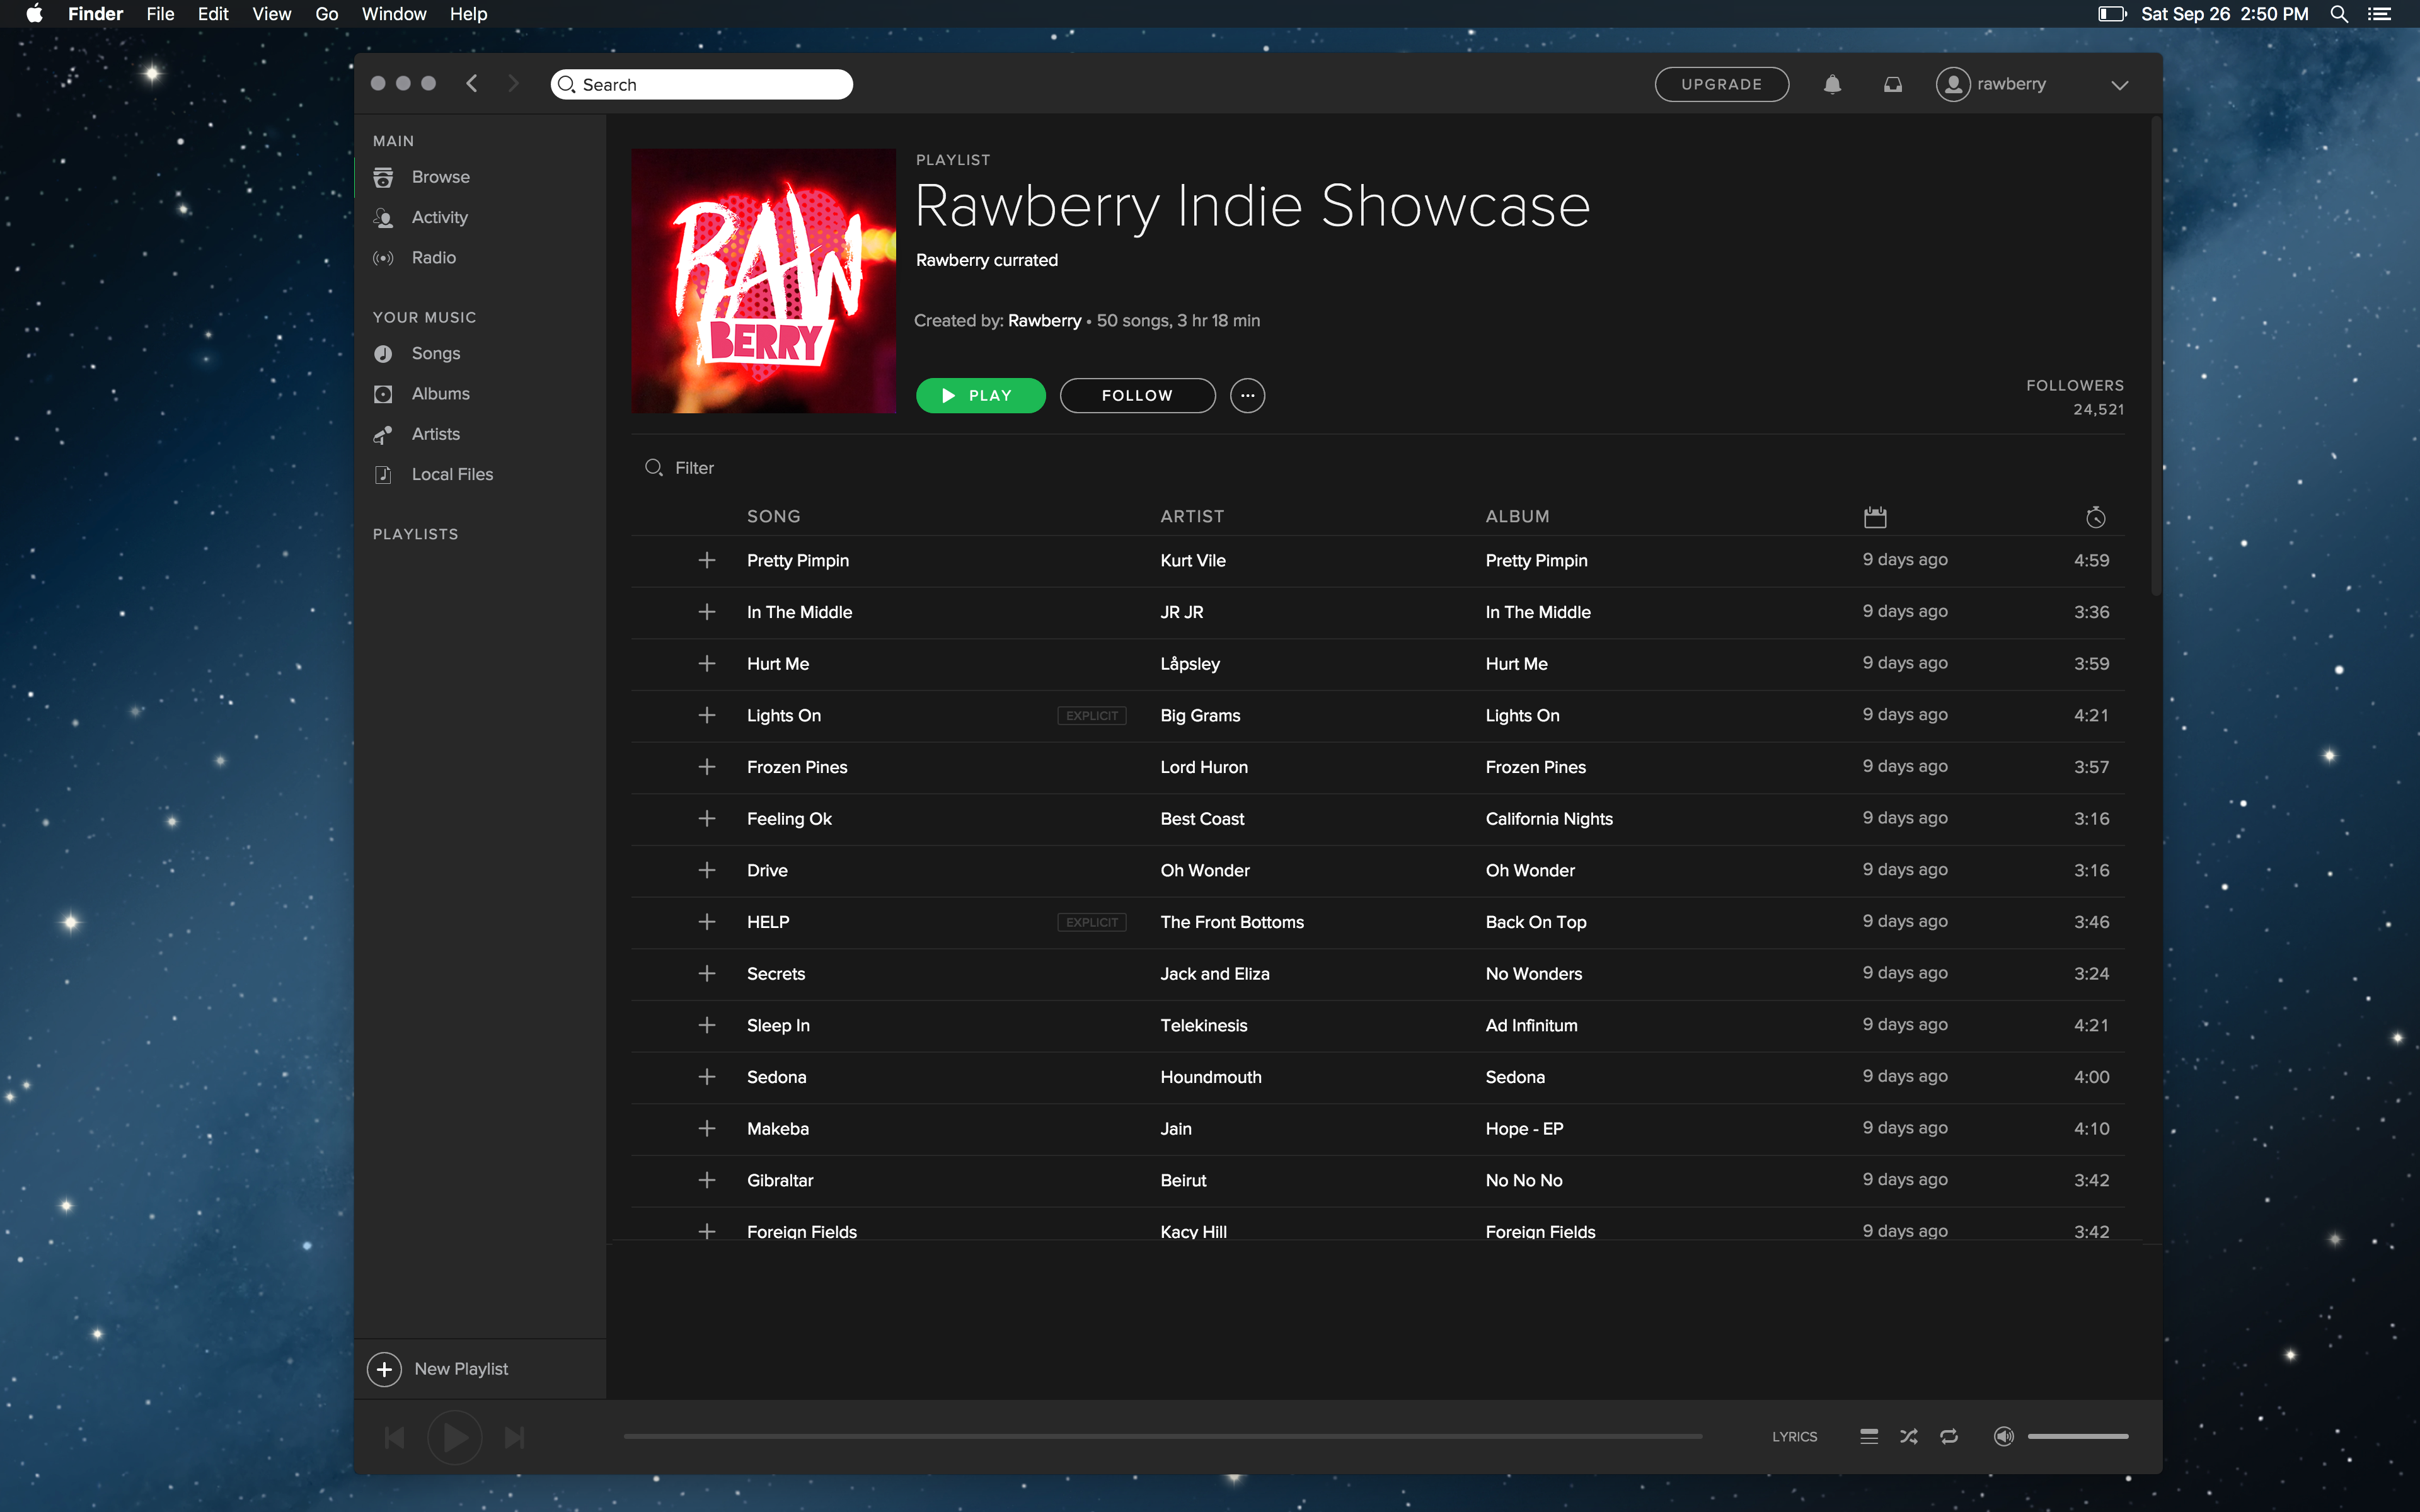Screen dimensions: 2420x1512
Task: Add Feeling Ok with plus icon
Action: point(707,818)
